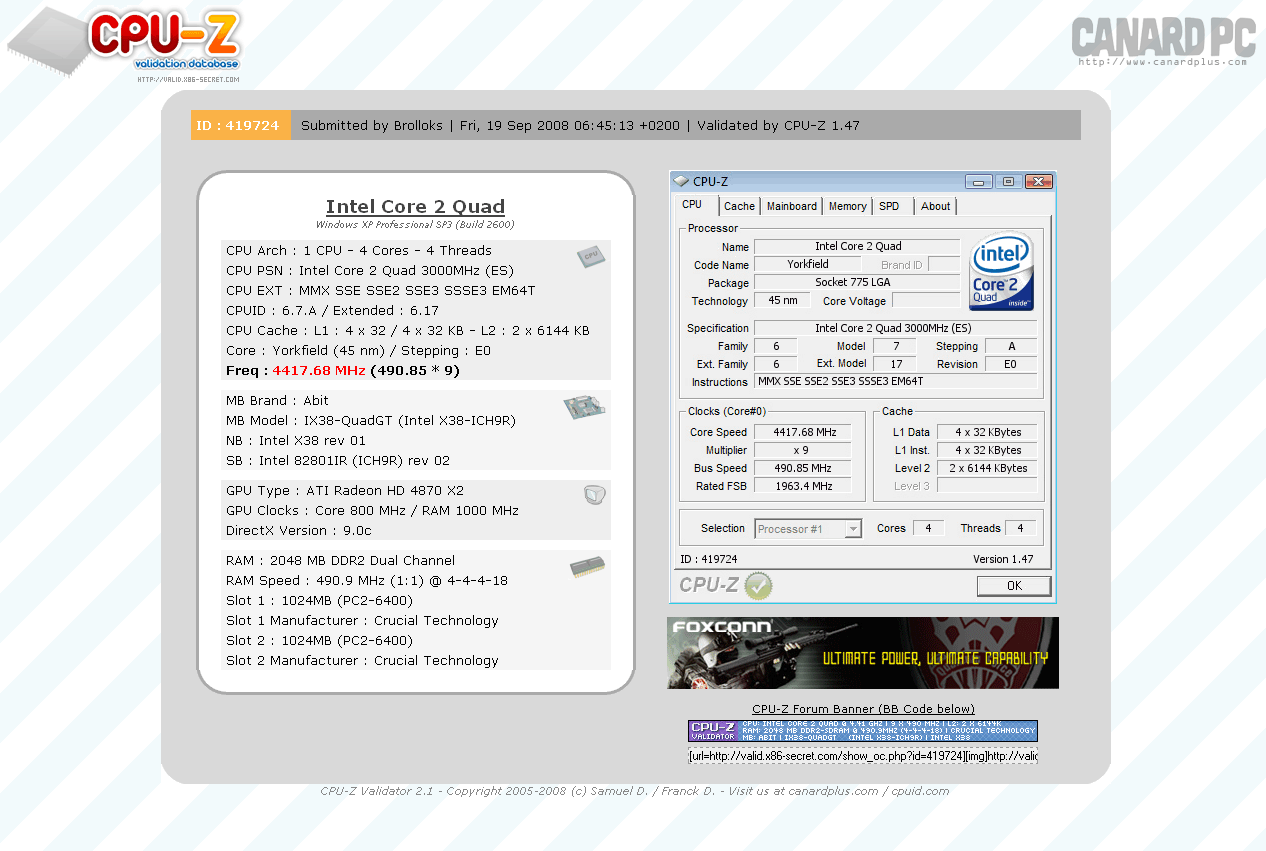This screenshot has height=851, width=1266.
Task: Click the CPU-Z Validator copyright footer text
Action: point(635,791)
